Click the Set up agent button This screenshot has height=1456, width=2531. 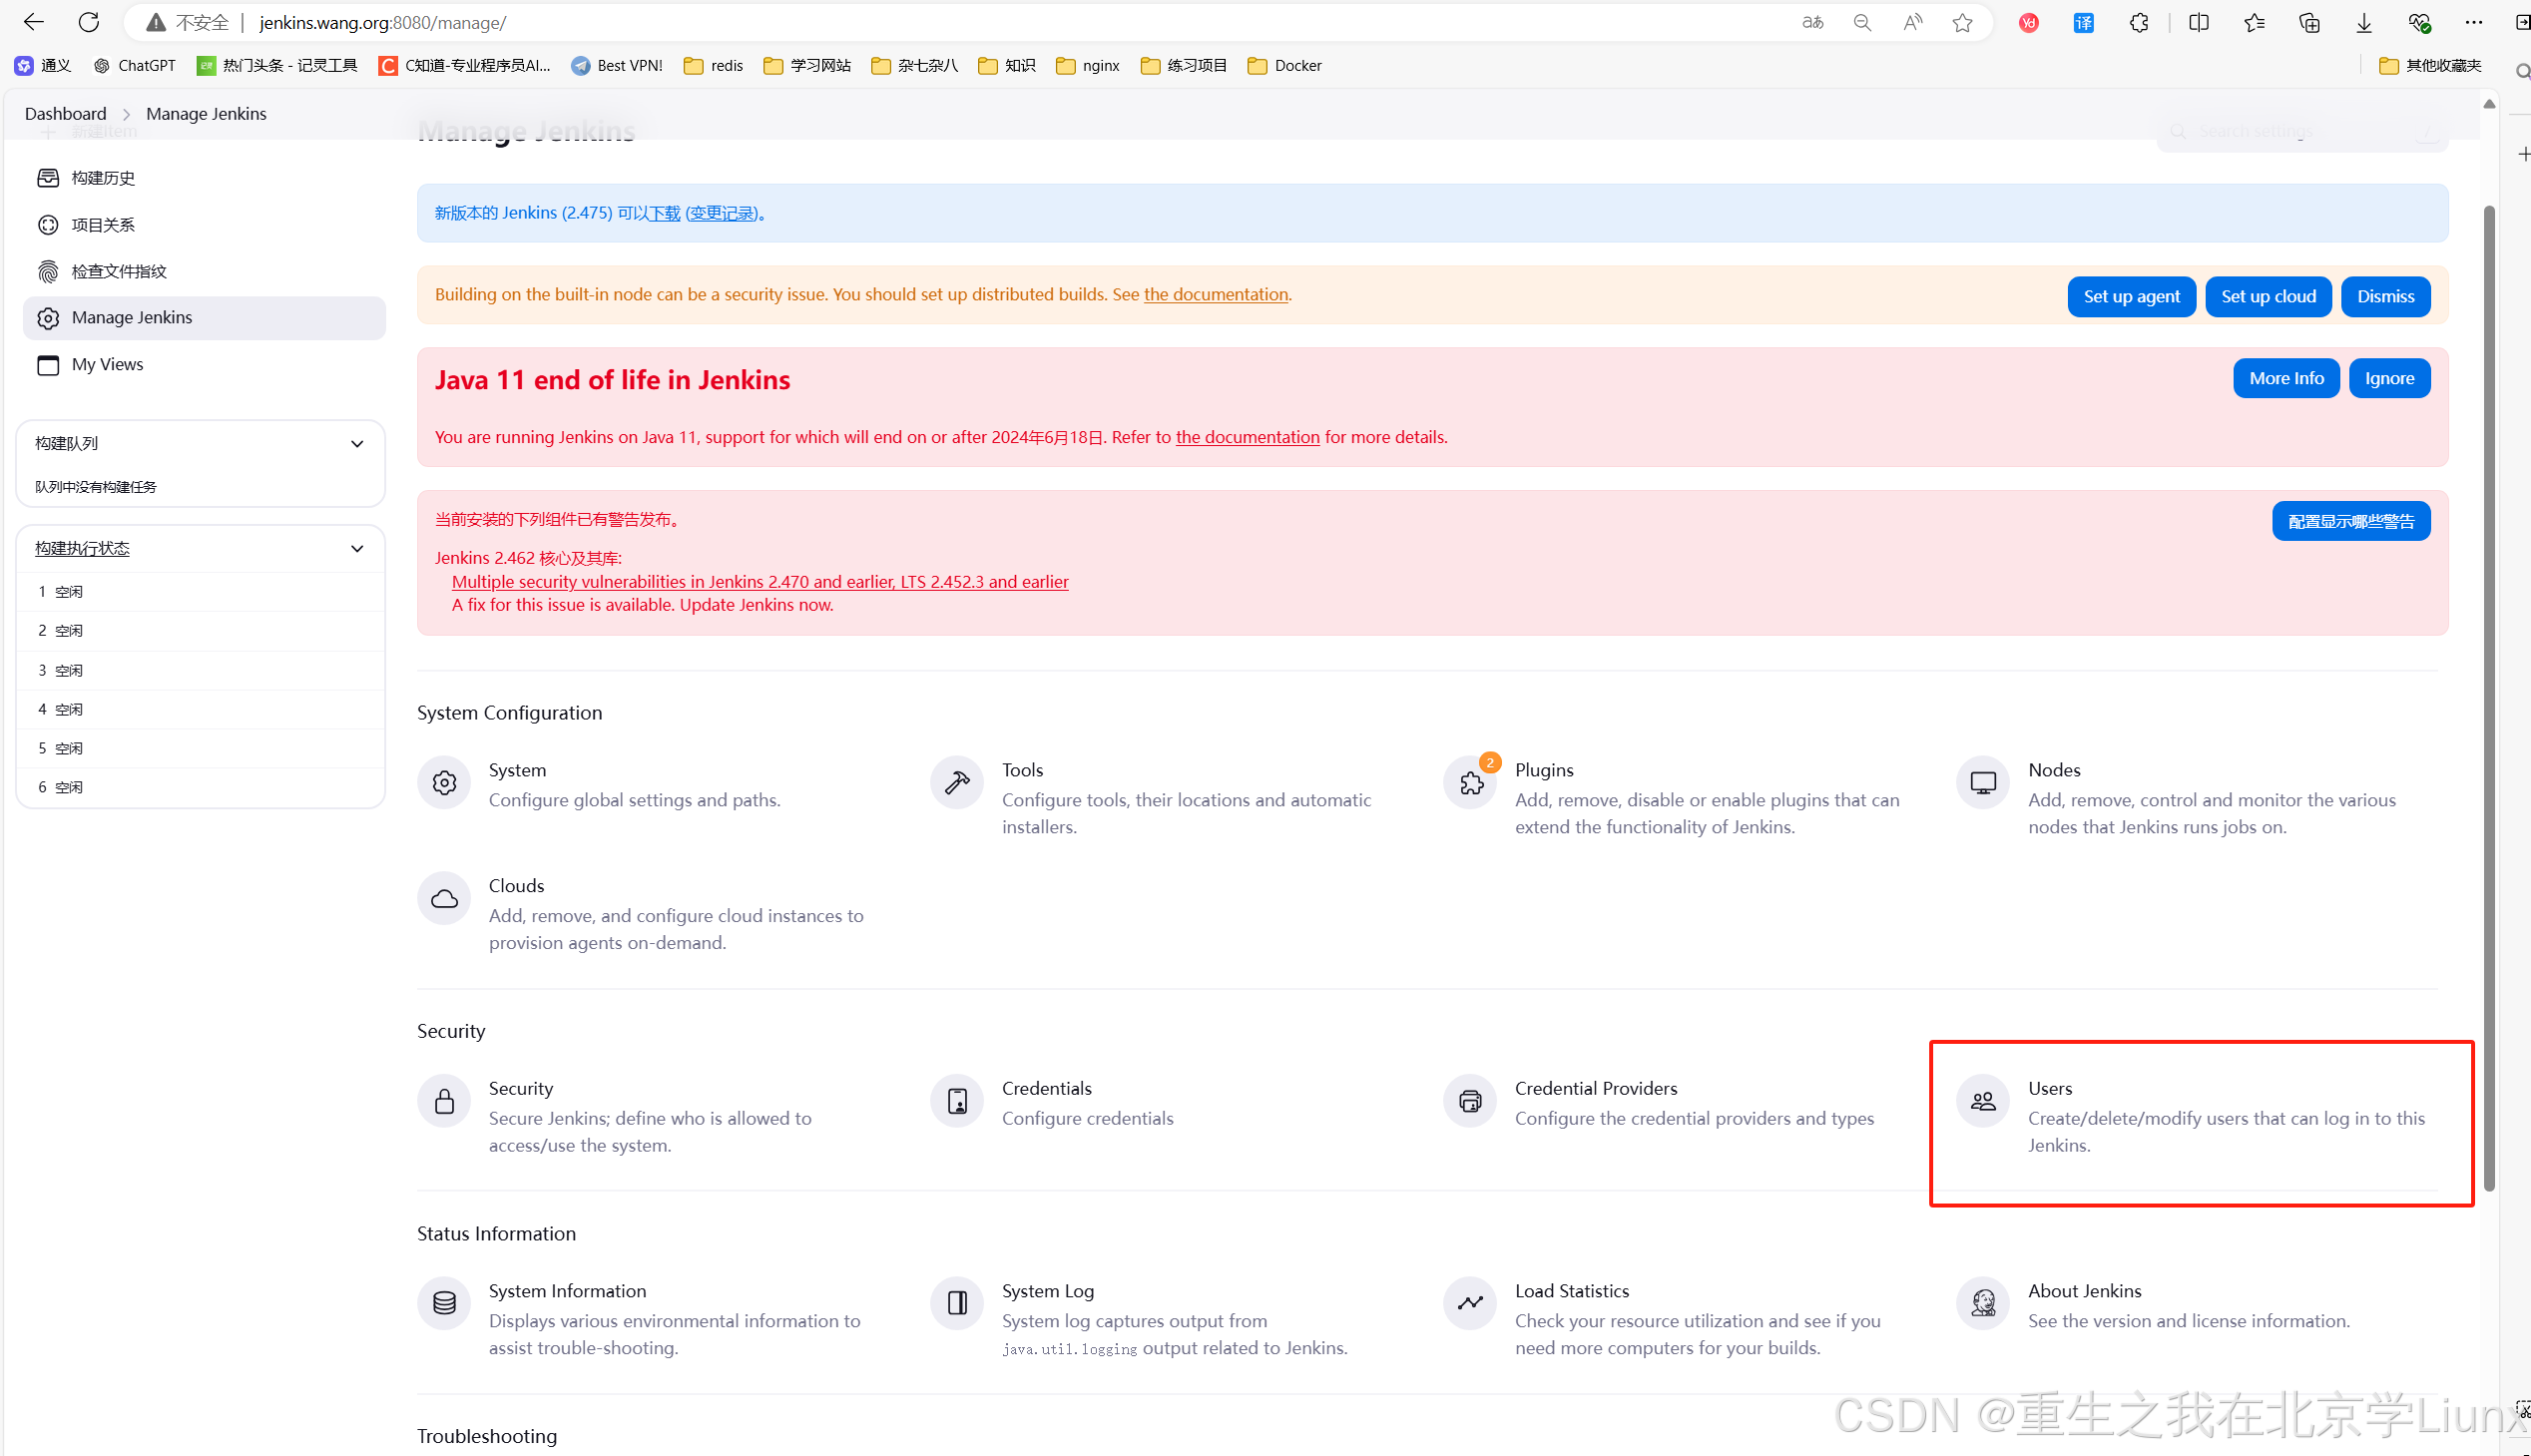click(2131, 297)
